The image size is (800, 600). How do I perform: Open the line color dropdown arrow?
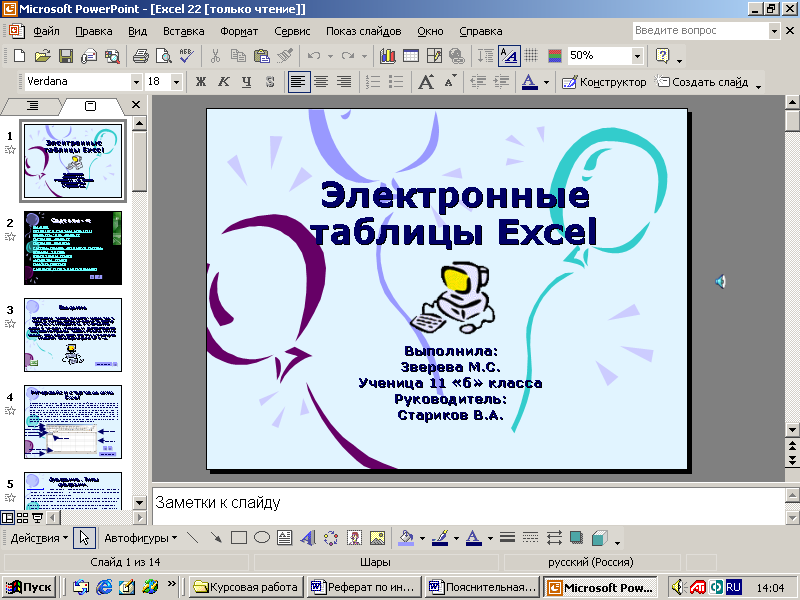456,538
